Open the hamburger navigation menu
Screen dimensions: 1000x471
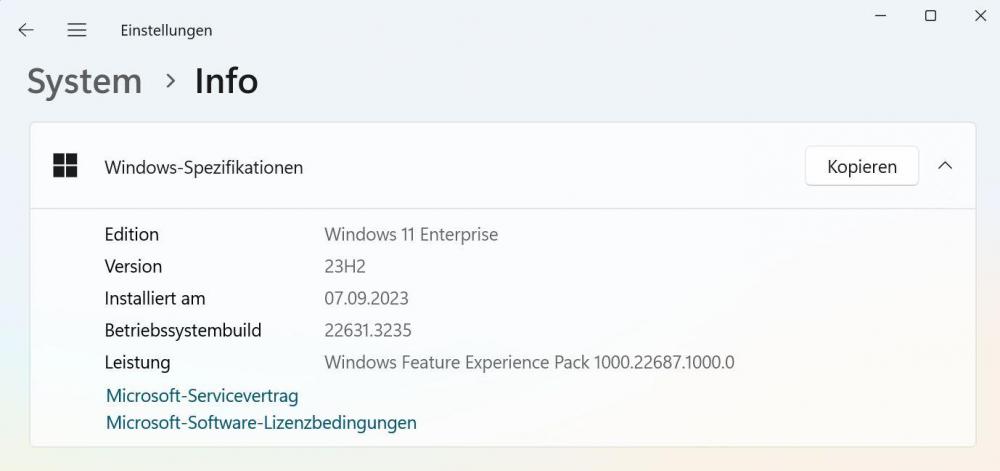77,30
